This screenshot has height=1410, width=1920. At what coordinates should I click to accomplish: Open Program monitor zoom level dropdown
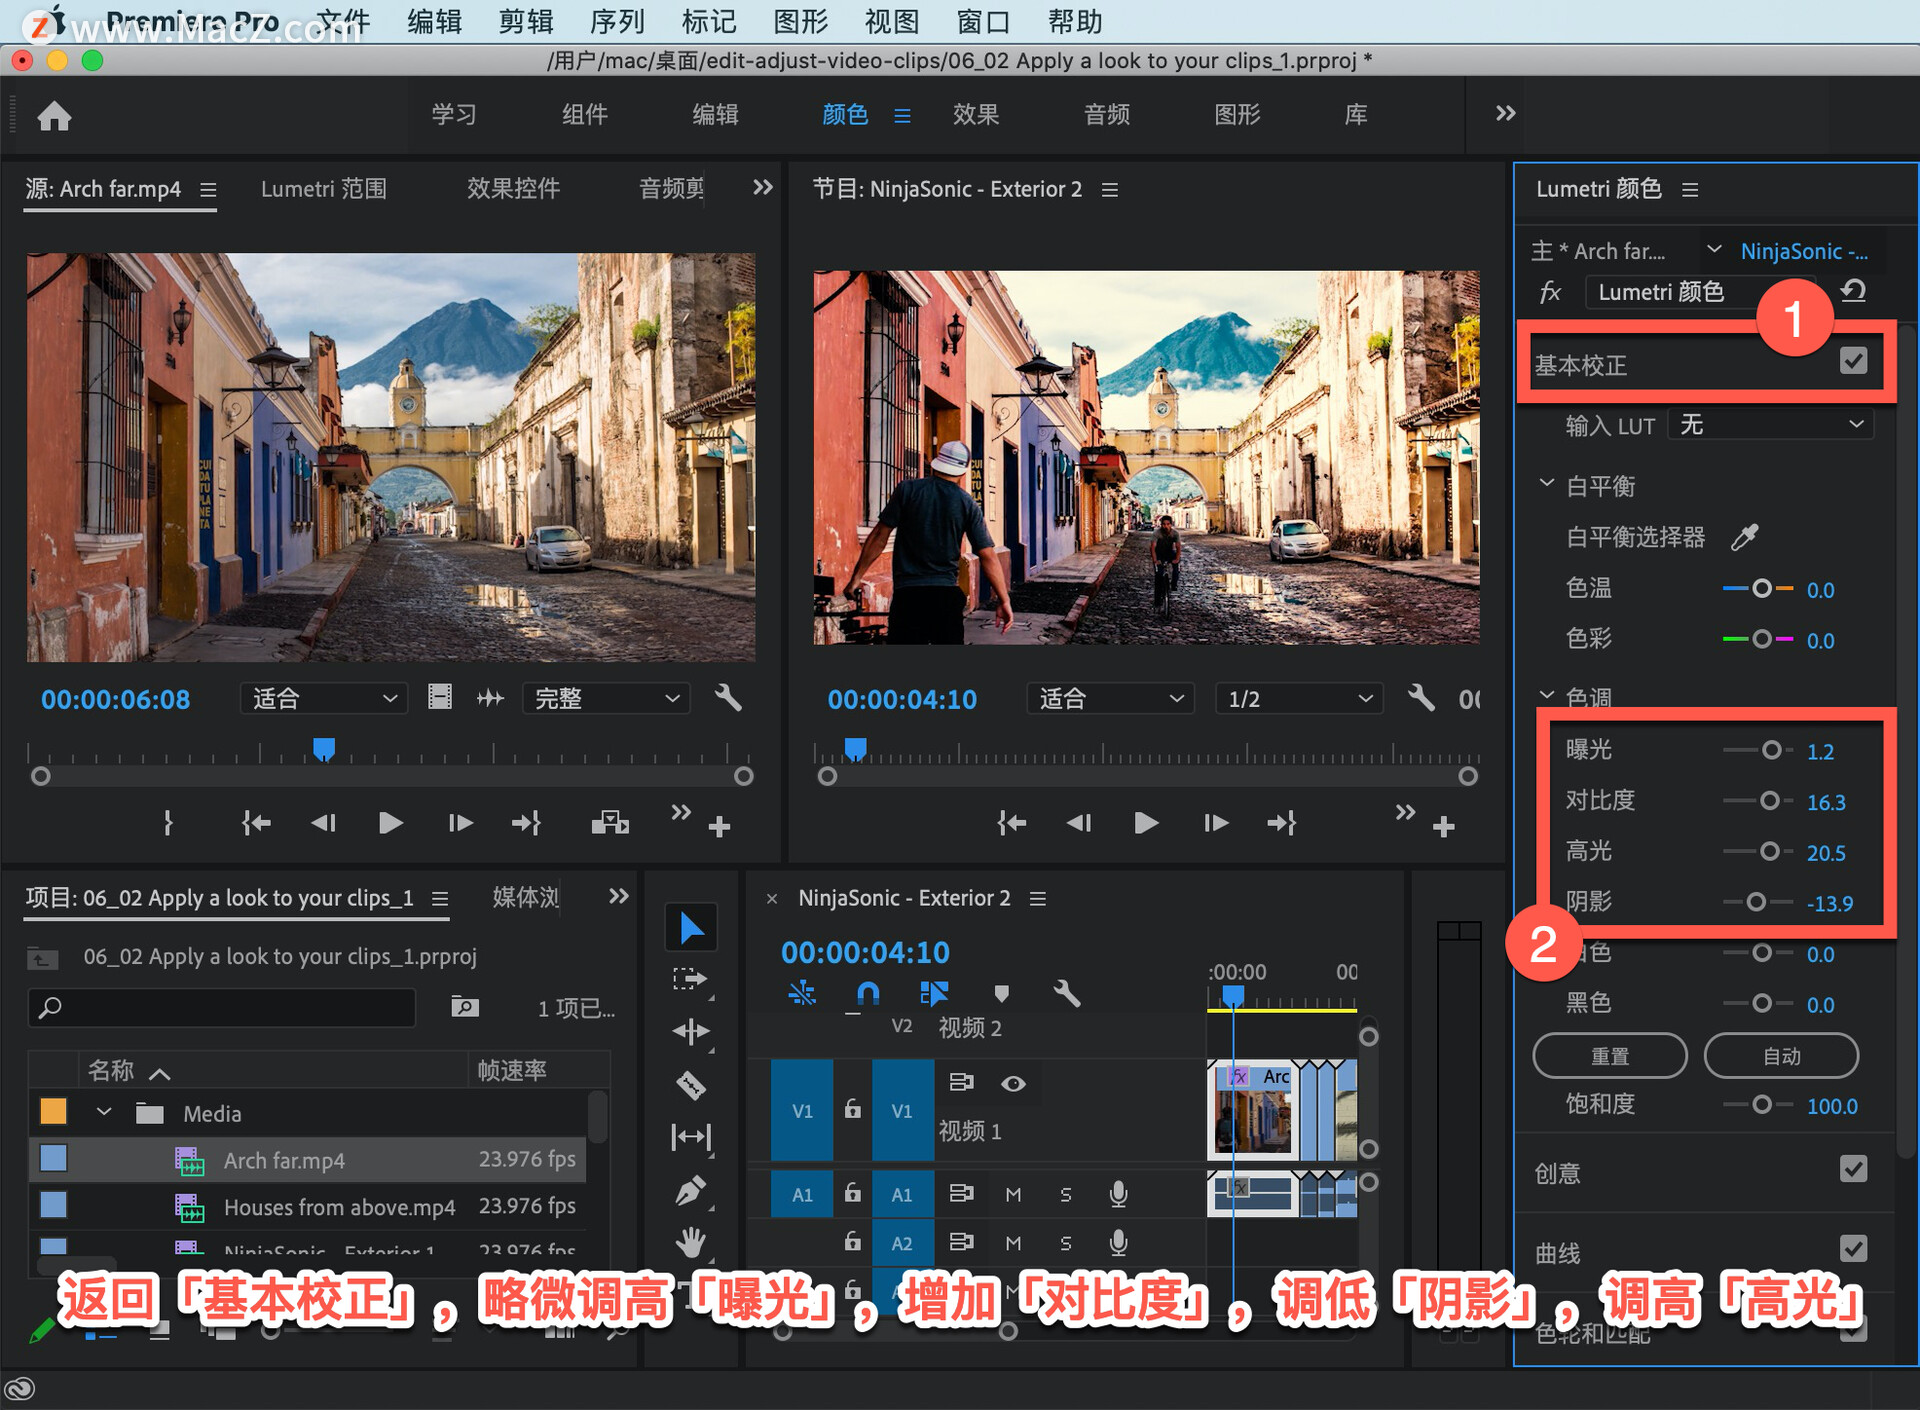[1110, 698]
